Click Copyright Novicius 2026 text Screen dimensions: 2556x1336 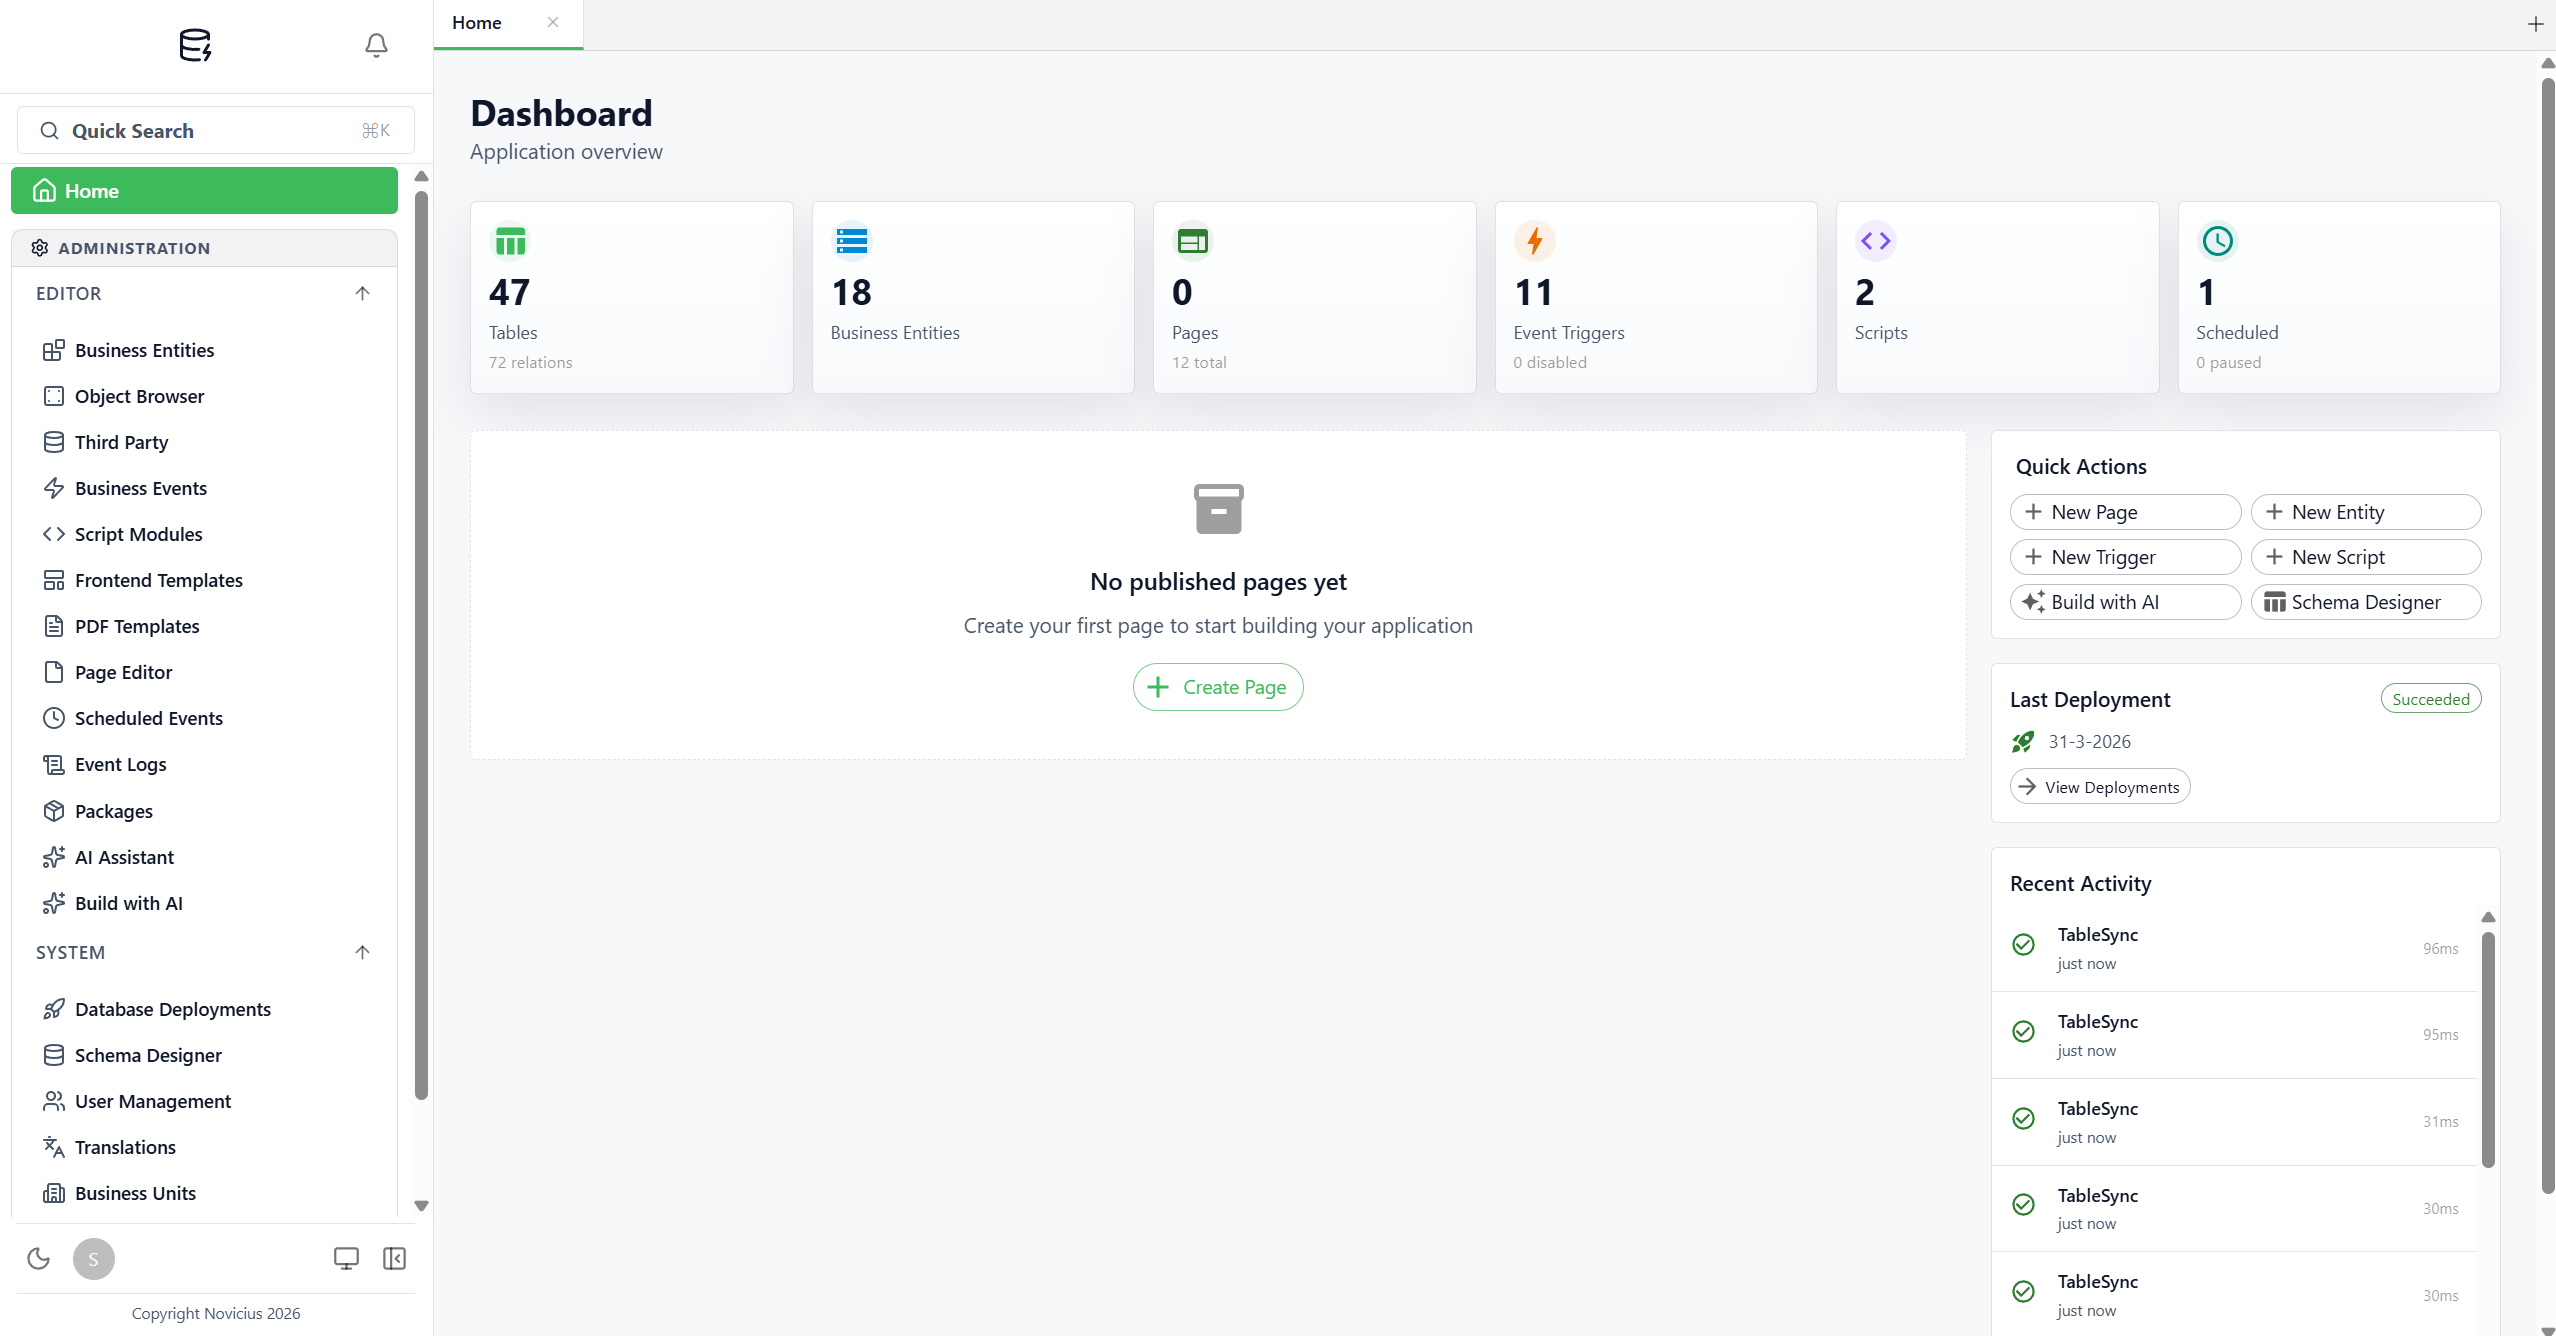[x=216, y=1313]
